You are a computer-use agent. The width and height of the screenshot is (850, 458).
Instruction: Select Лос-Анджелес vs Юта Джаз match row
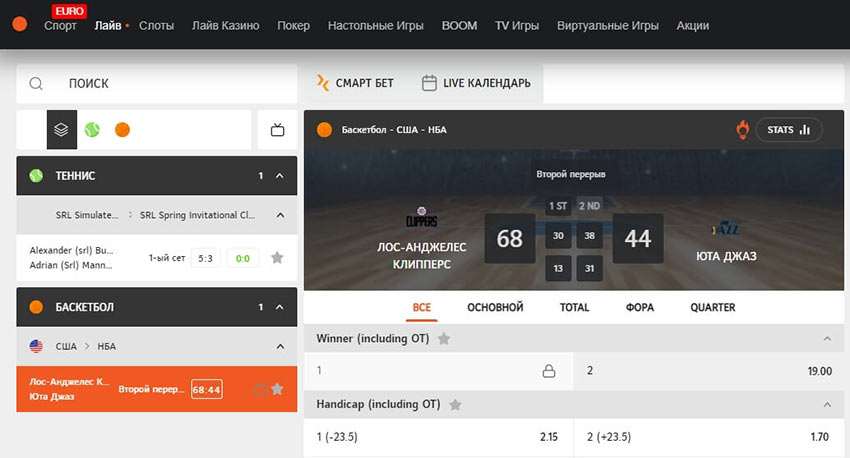coord(157,389)
